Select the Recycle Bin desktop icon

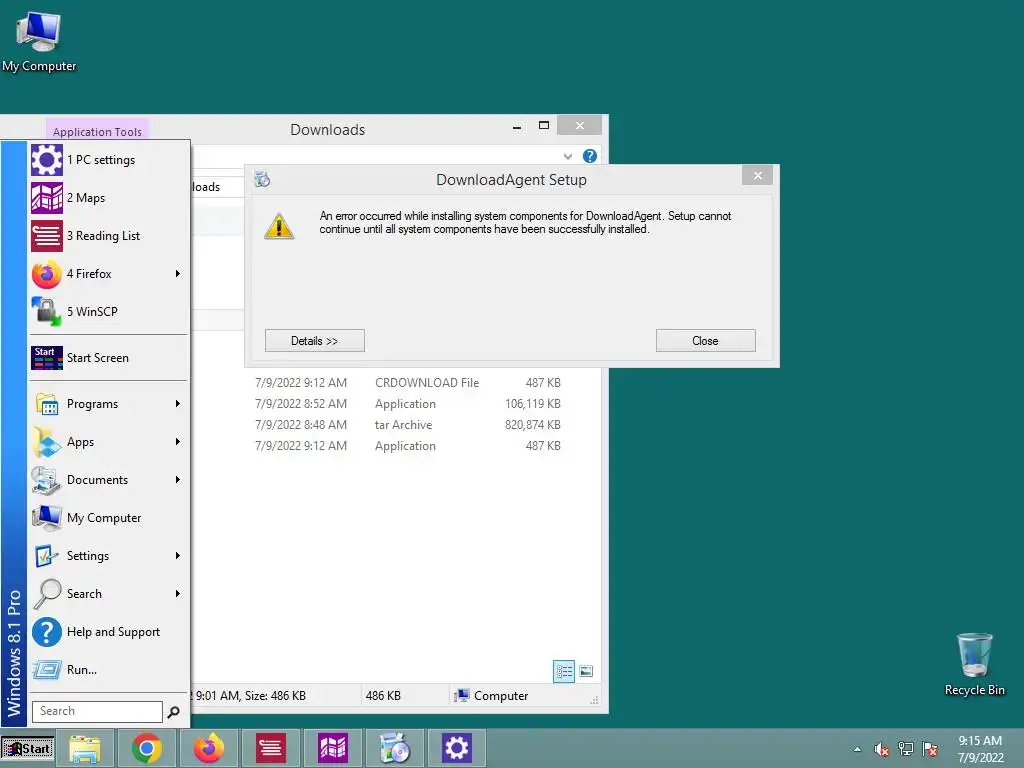coord(974,665)
